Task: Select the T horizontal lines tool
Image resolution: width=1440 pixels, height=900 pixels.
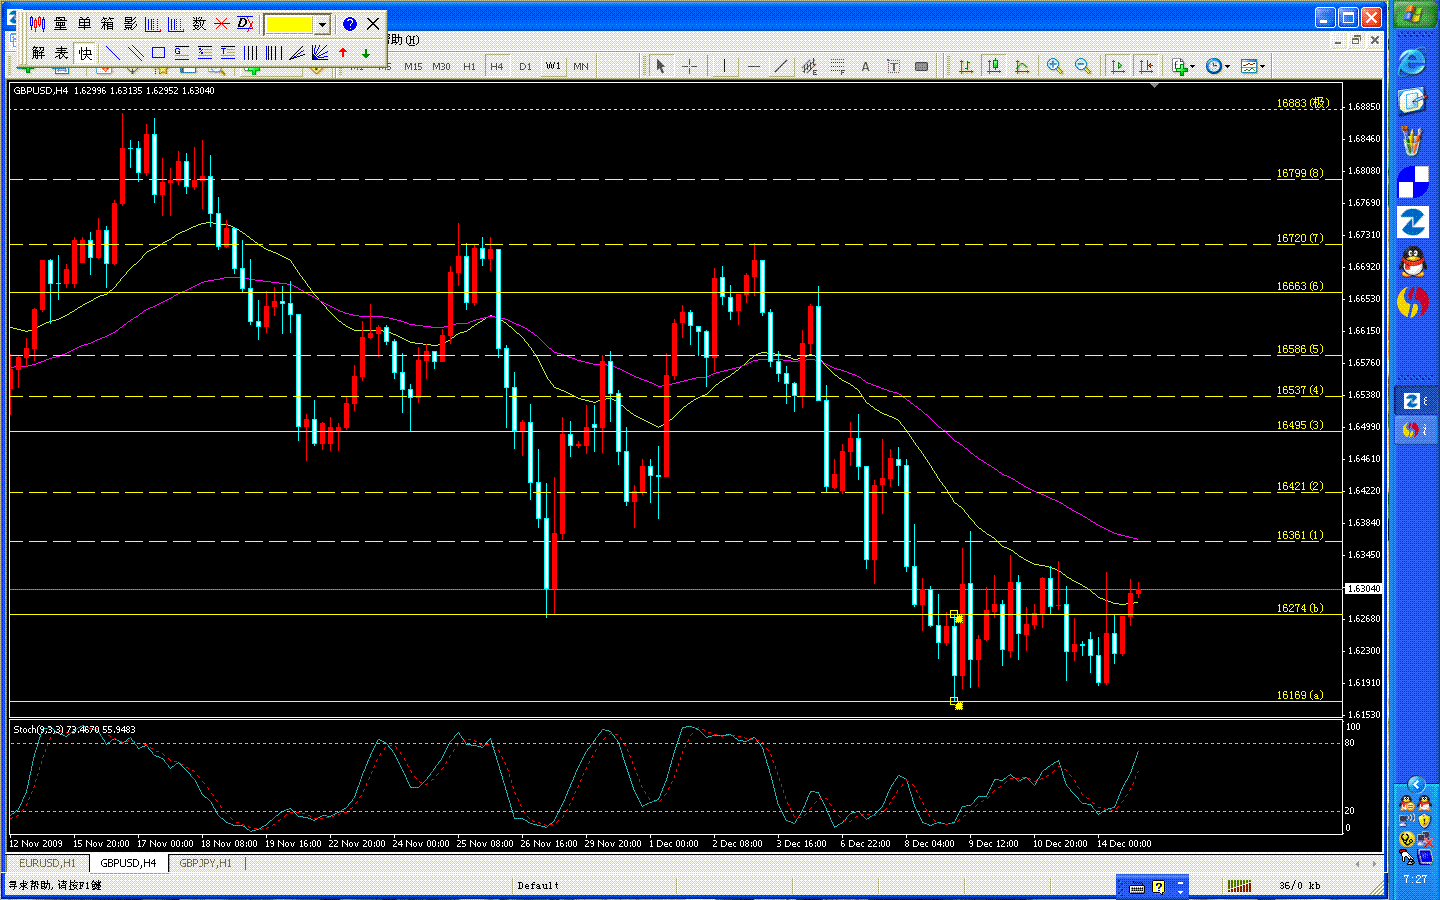Action: coord(228,53)
